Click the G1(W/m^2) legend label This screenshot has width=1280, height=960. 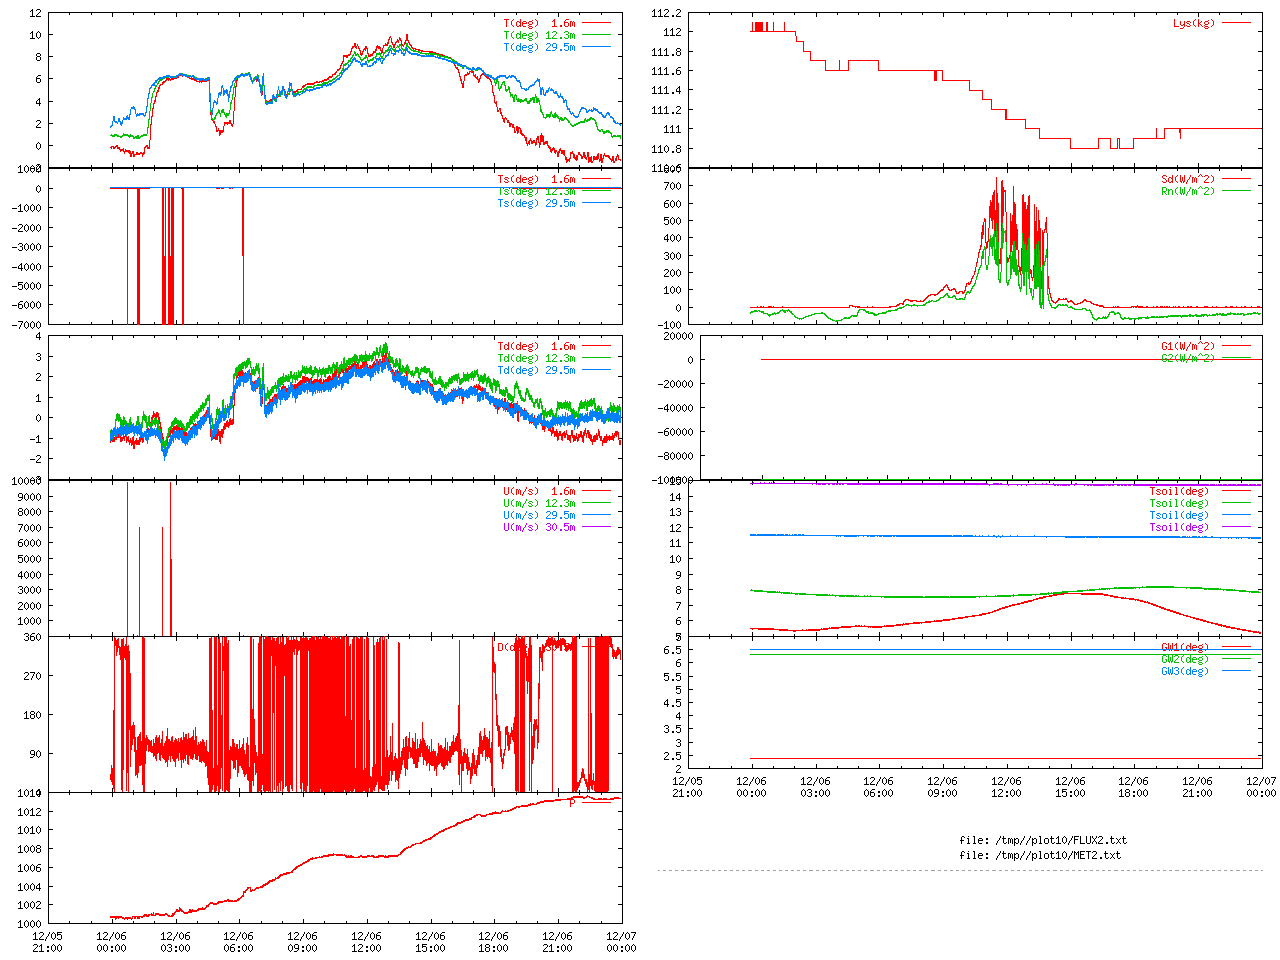[1187, 346]
